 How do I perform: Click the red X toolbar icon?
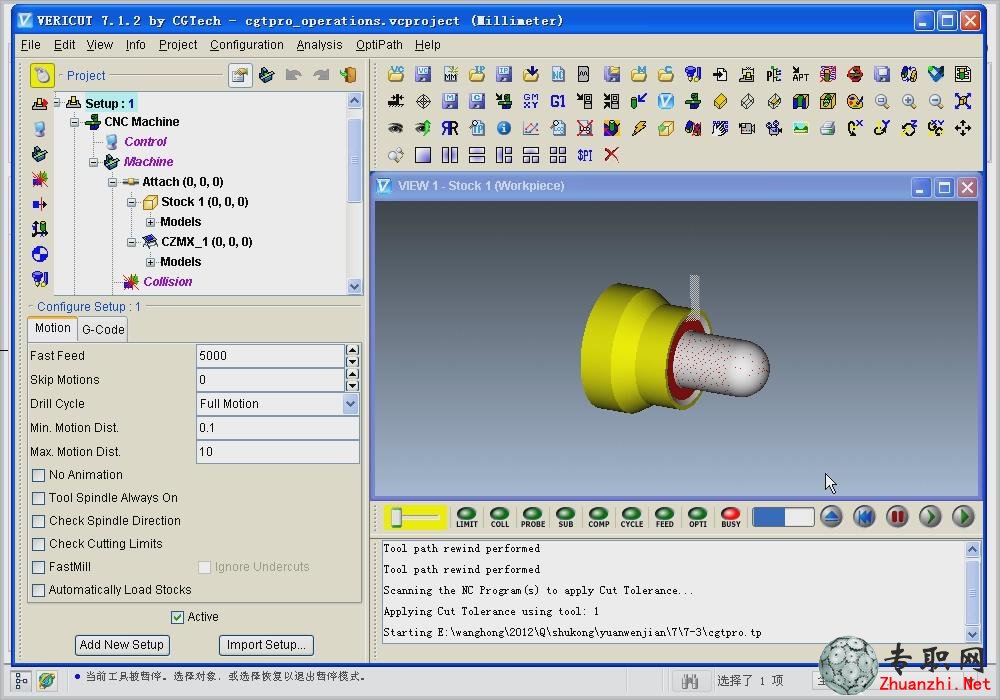click(612, 155)
